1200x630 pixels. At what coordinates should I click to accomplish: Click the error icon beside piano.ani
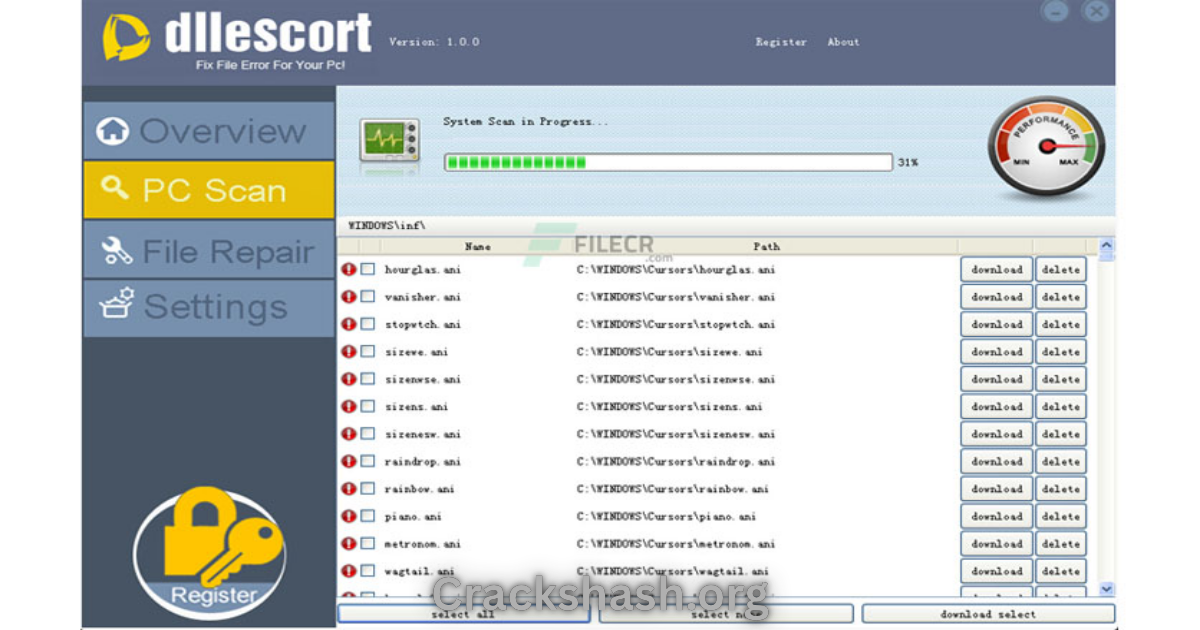tap(348, 517)
